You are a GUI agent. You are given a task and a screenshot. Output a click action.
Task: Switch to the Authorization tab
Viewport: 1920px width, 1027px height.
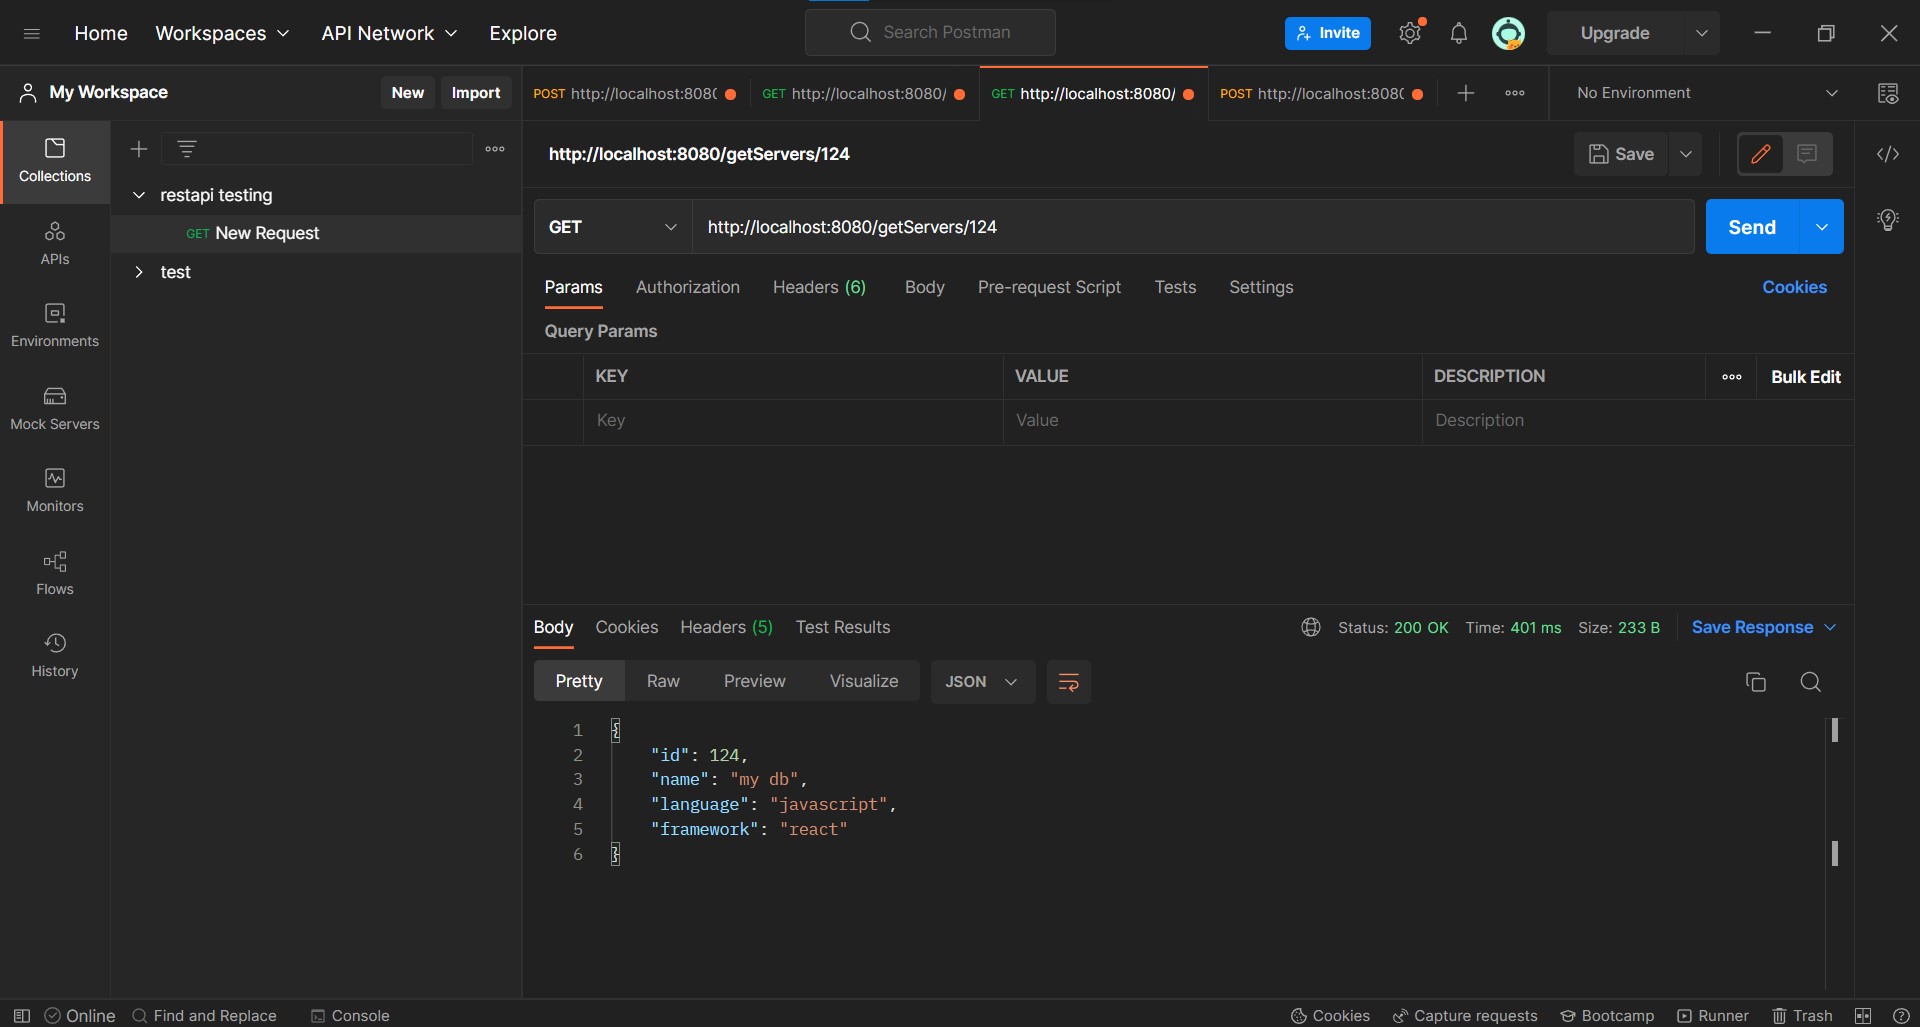[688, 287]
